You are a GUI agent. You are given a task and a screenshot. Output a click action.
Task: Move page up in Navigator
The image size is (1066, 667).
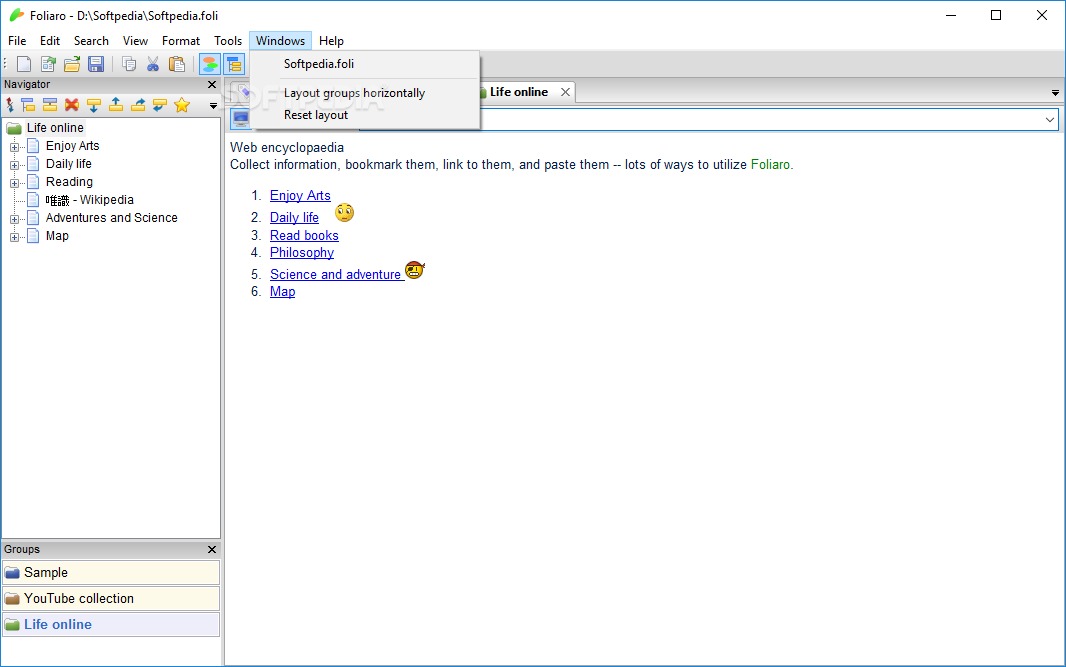tap(116, 105)
